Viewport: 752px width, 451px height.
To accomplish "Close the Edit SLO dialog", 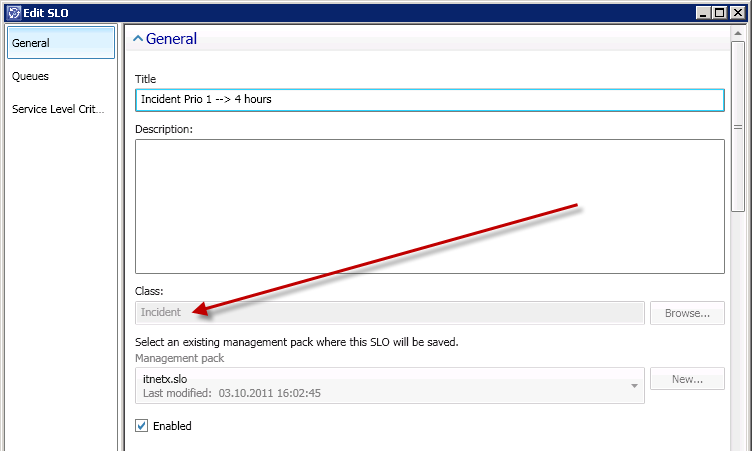I will click(x=738, y=11).
